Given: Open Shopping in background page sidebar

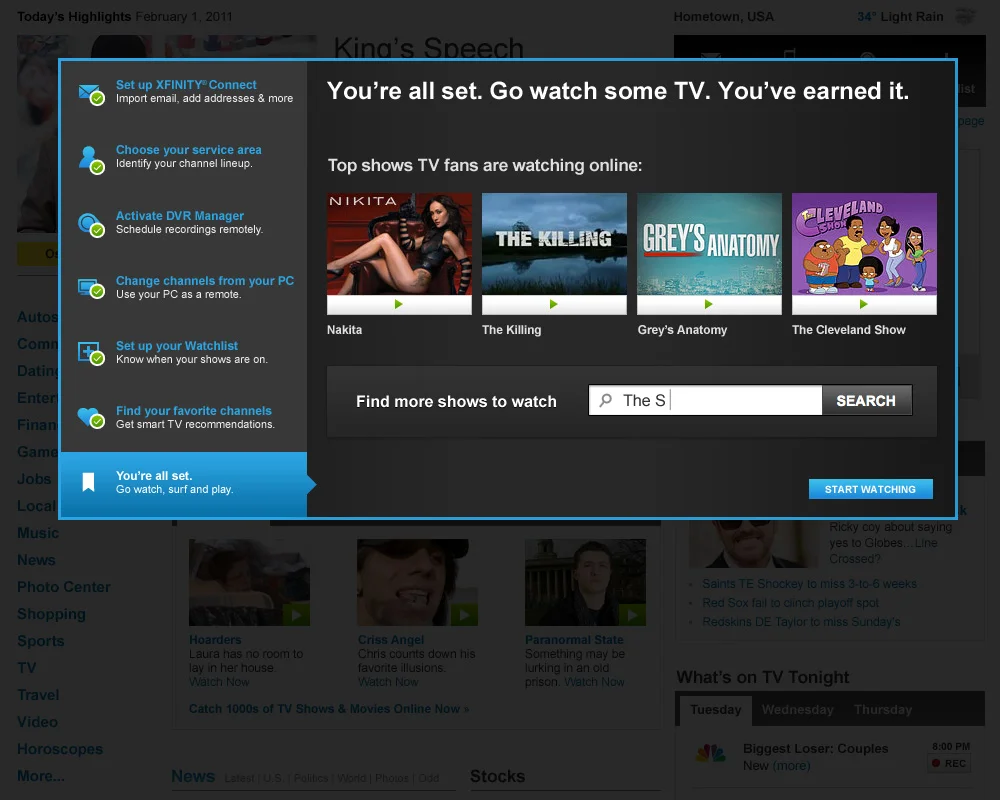Looking at the screenshot, I should [x=51, y=614].
